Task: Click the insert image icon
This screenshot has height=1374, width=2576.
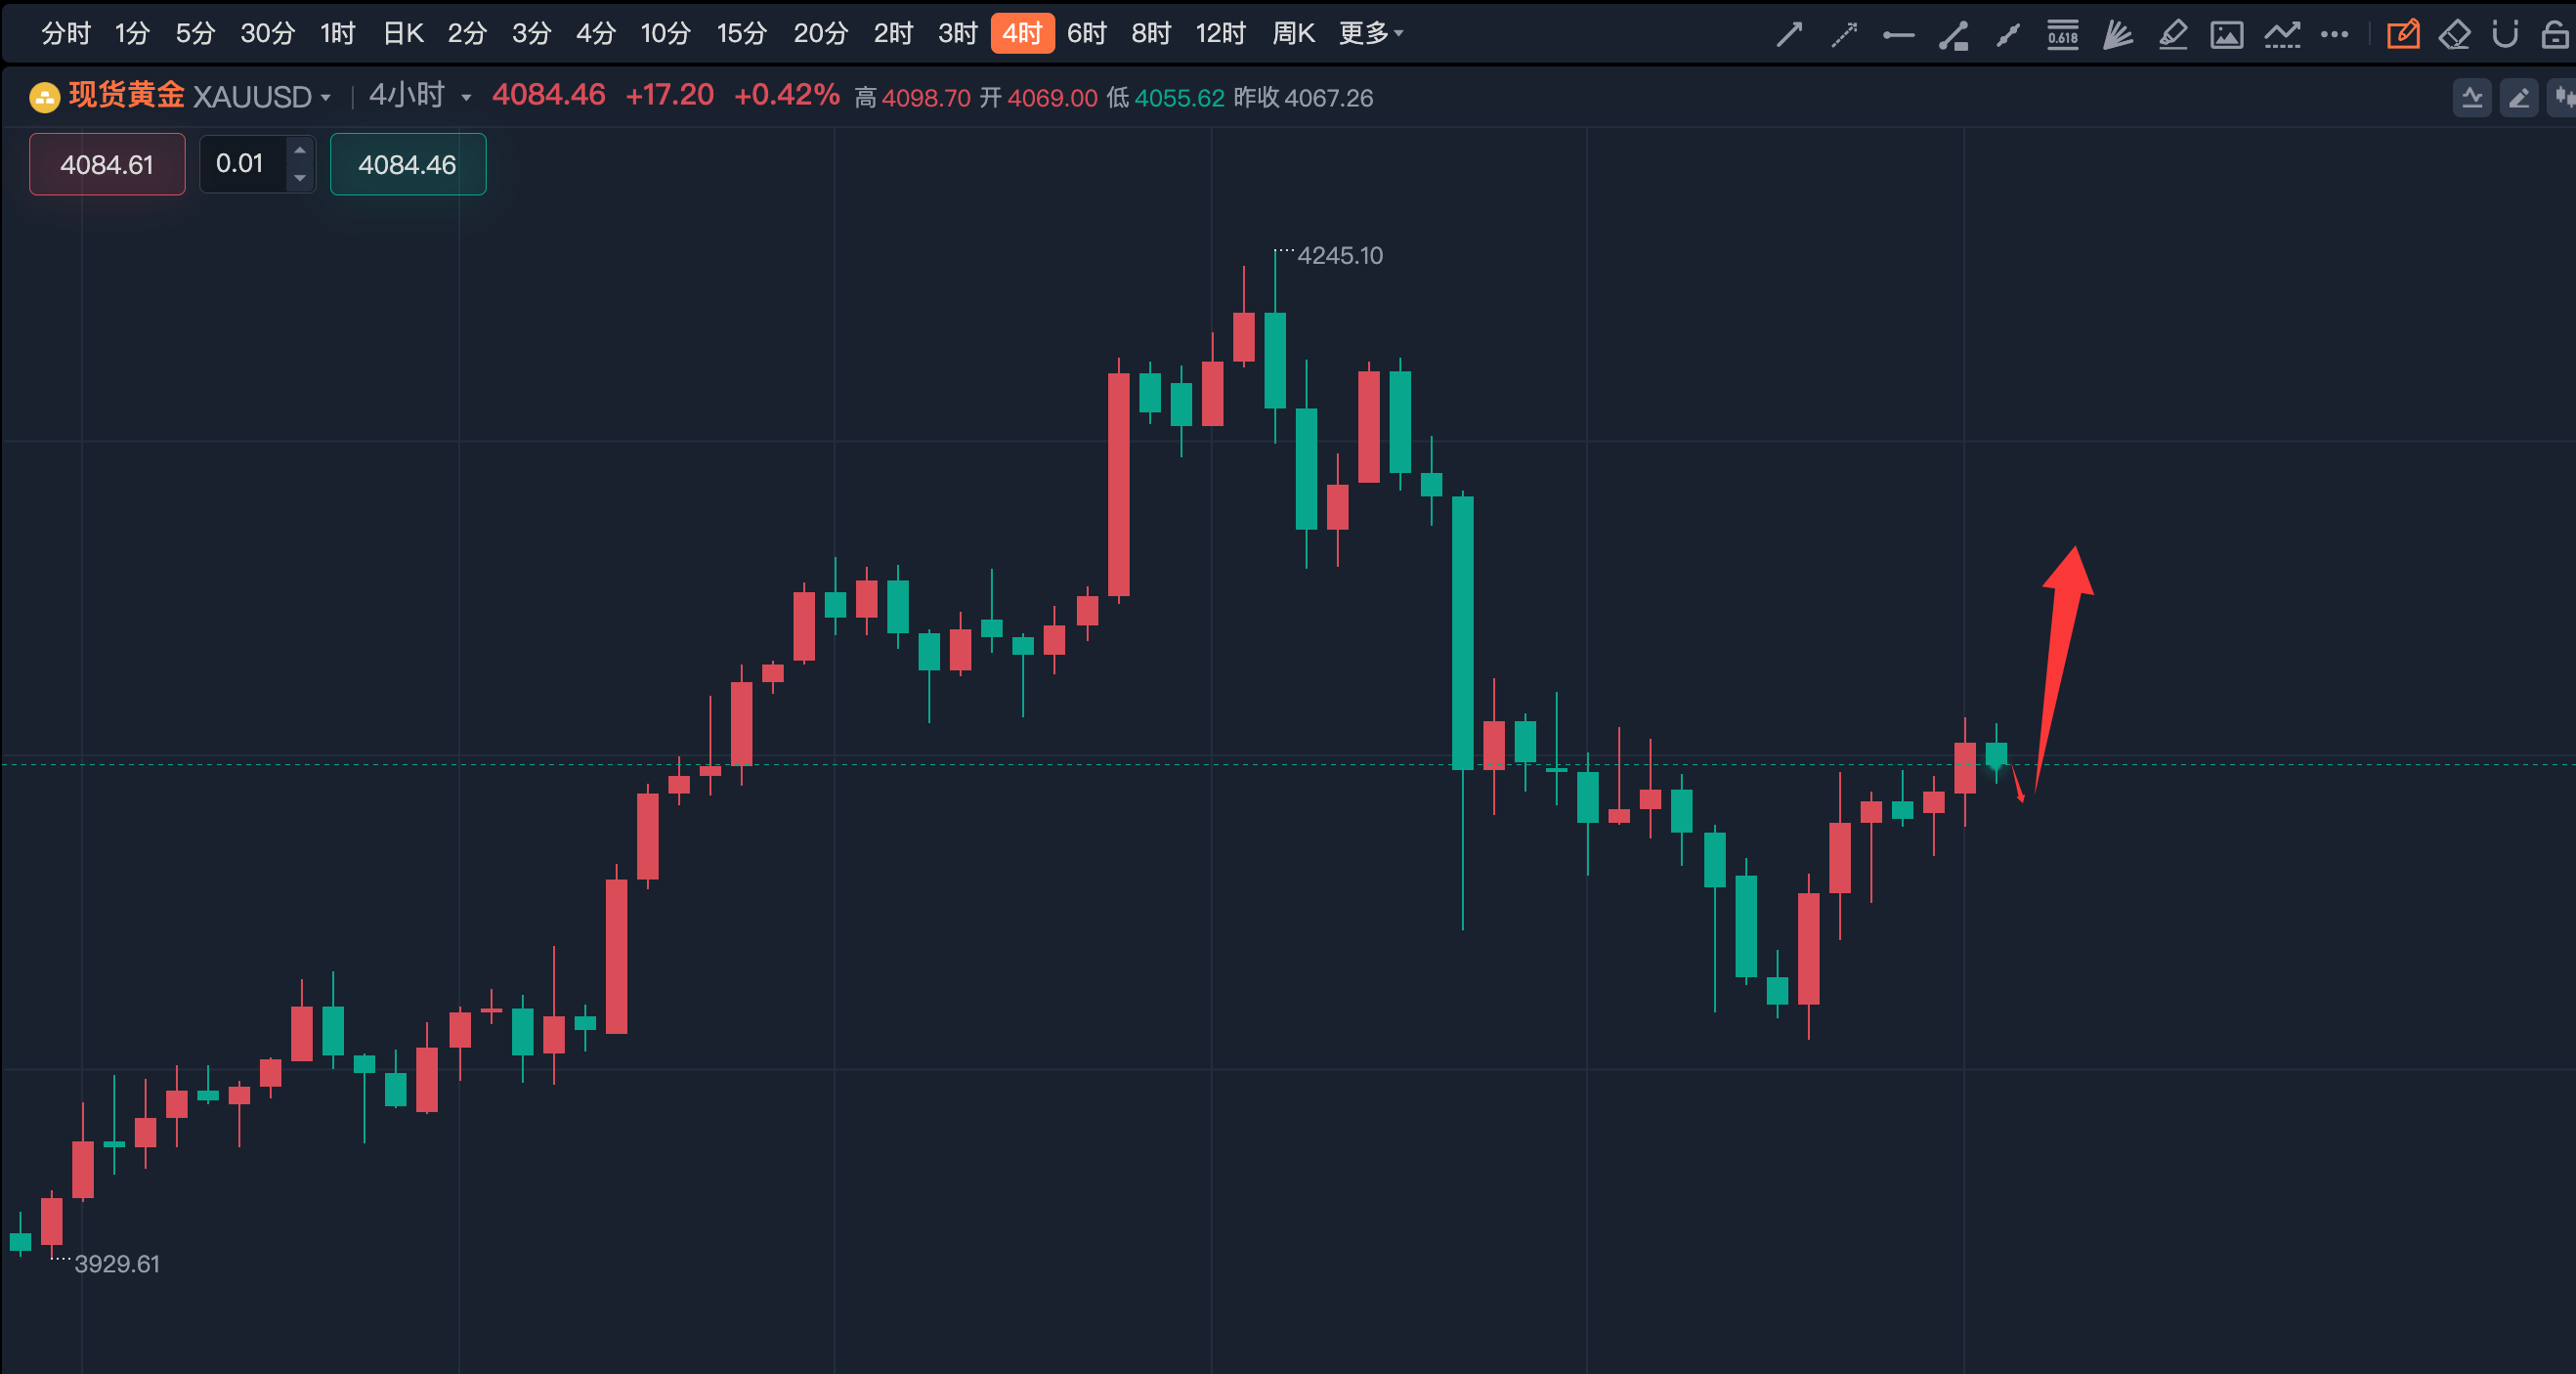Action: [2226, 34]
